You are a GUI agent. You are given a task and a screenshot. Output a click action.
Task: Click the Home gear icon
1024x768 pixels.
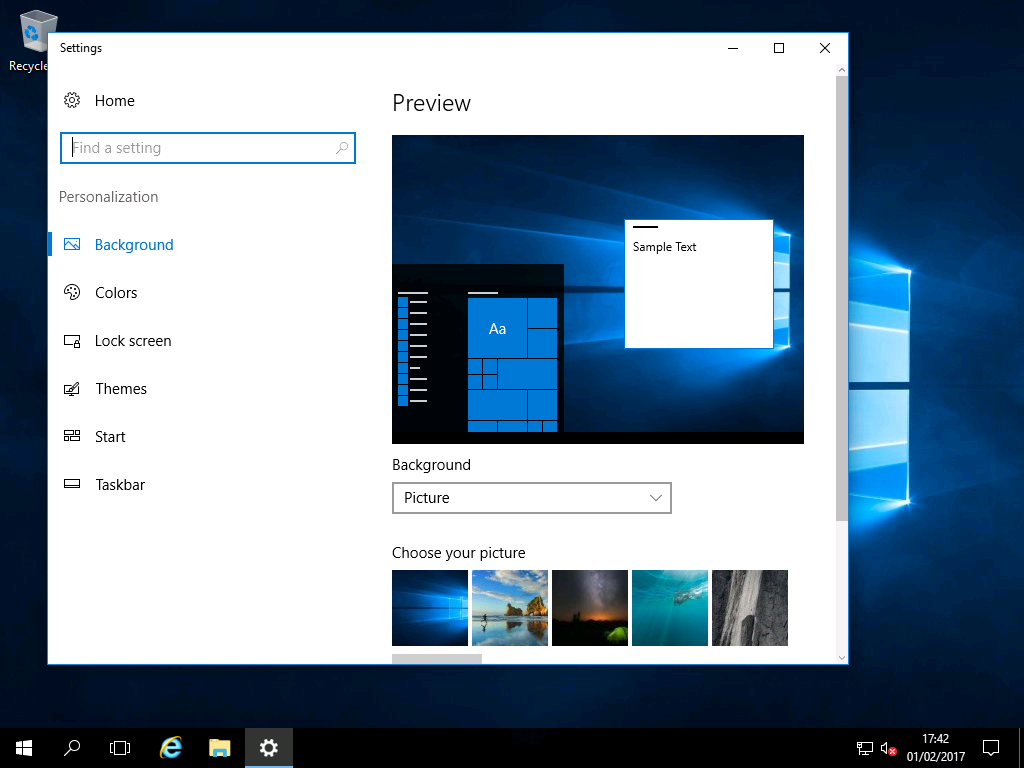click(72, 100)
